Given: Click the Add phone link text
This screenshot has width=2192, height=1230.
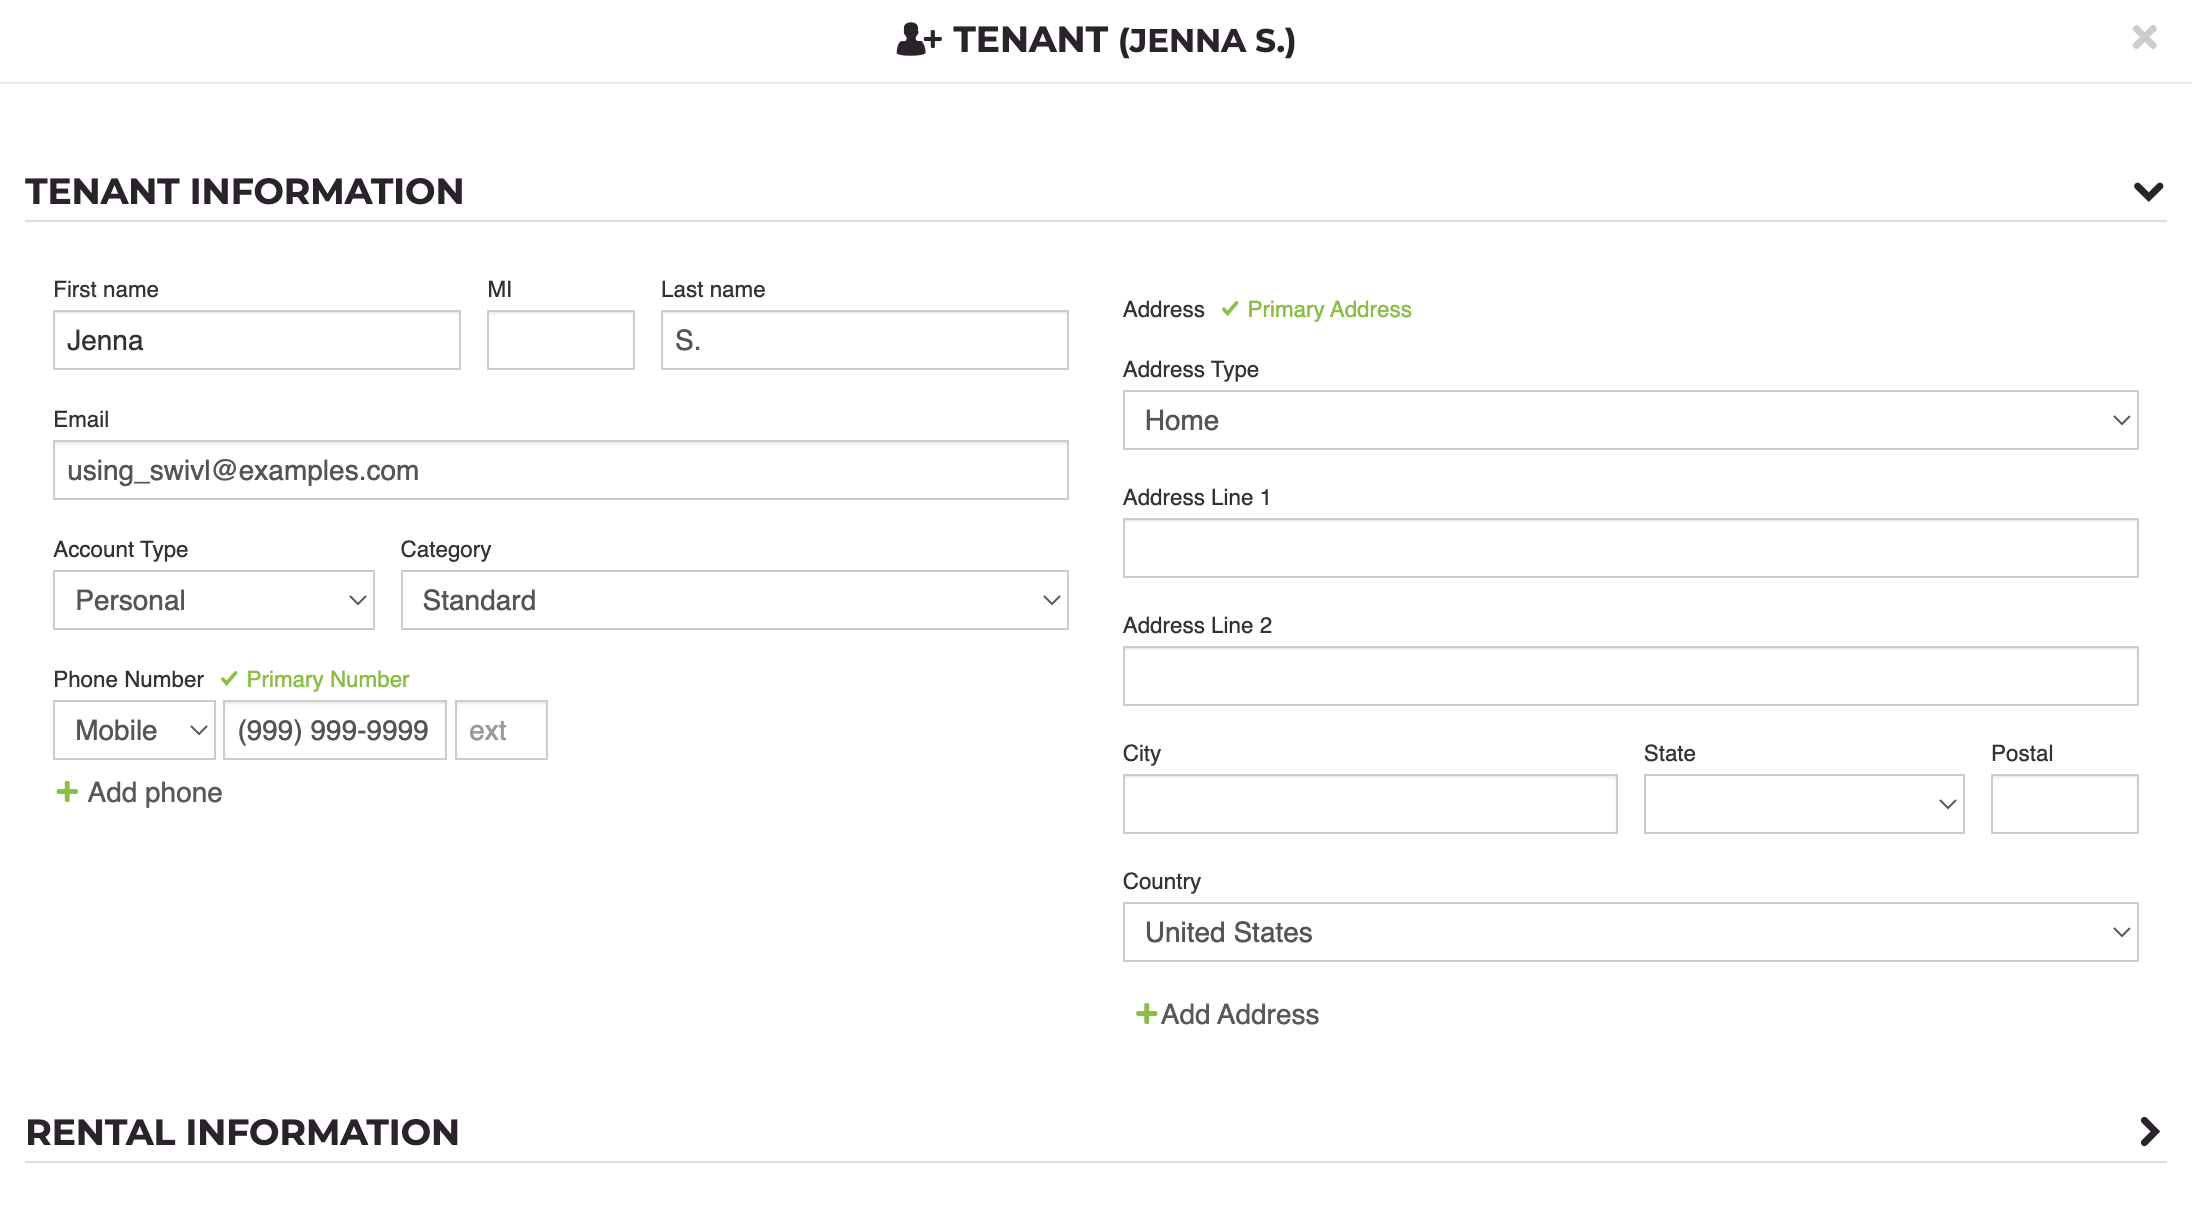Looking at the screenshot, I should (x=155, y=792).
